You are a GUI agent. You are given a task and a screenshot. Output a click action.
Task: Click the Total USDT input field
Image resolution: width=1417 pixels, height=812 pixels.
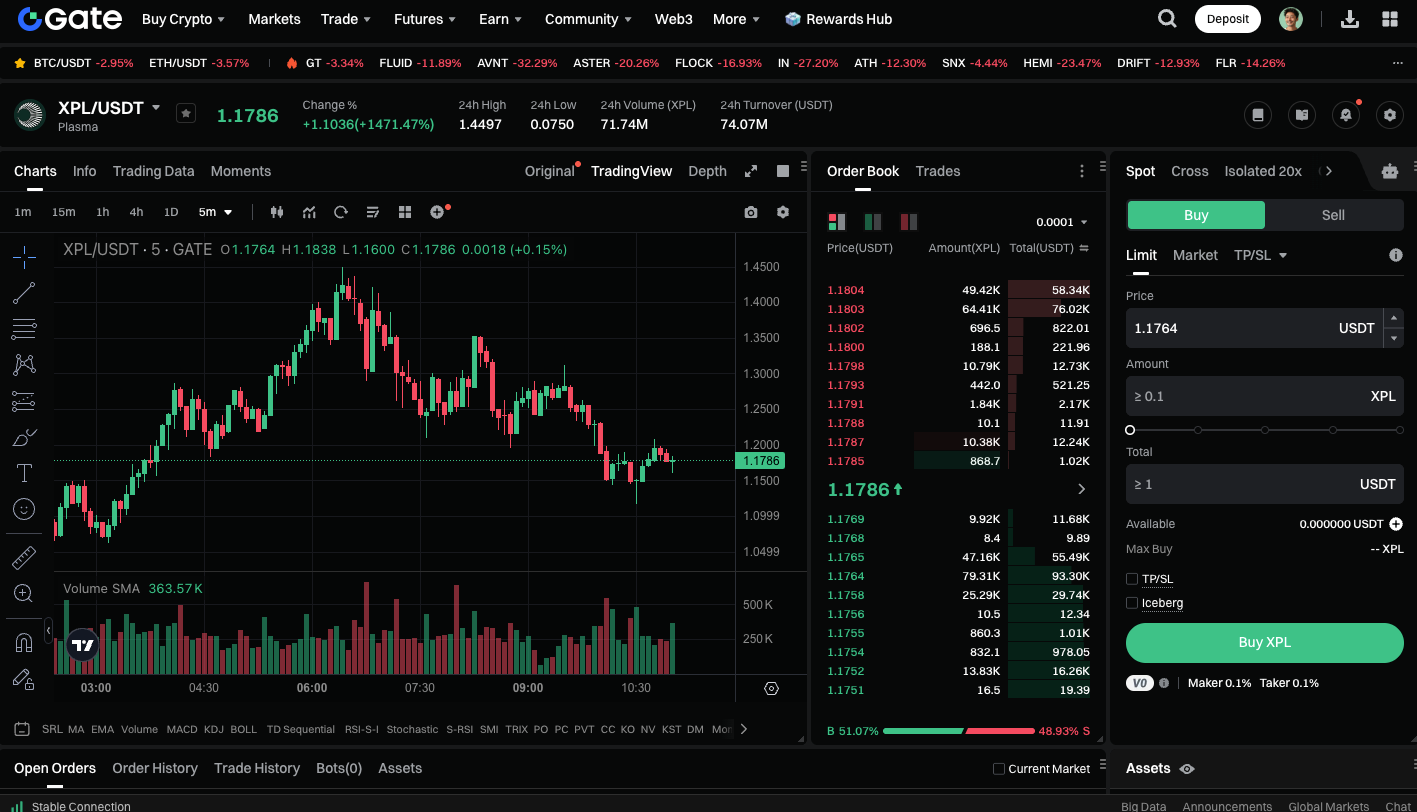(1265, 484)
